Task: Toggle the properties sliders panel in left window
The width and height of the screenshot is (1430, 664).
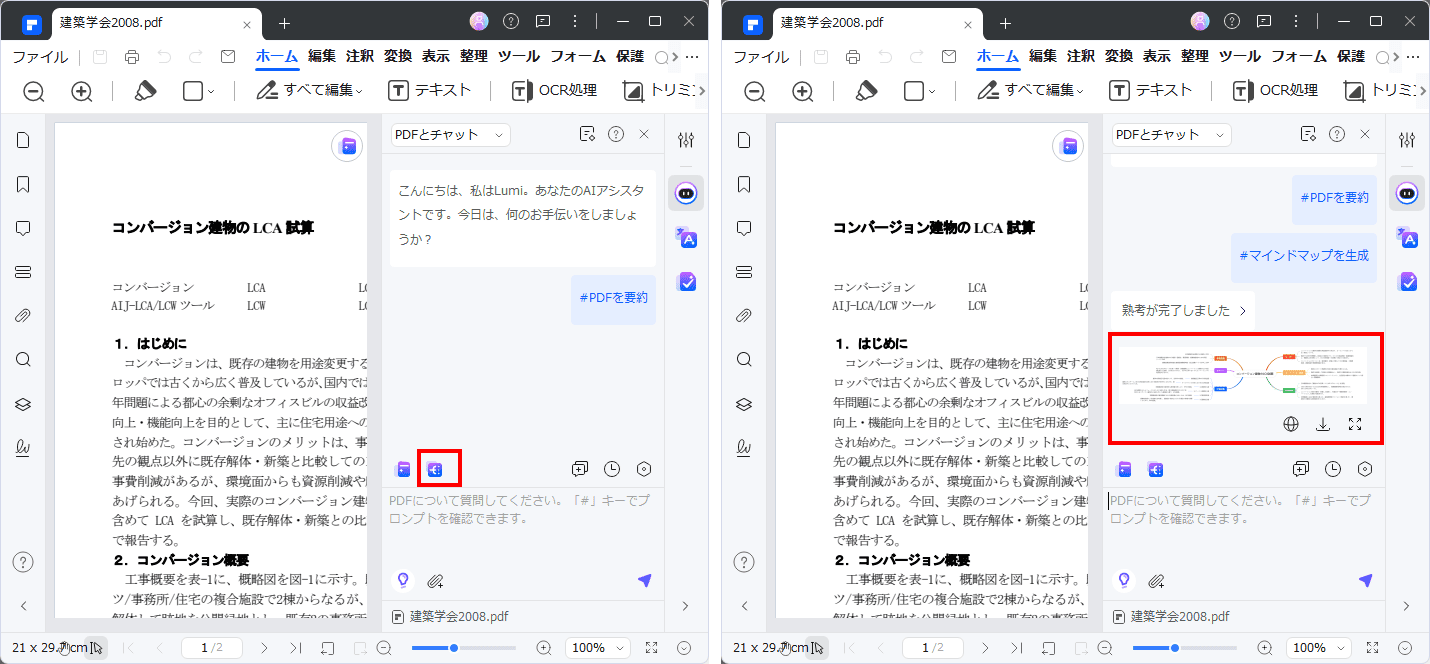Action: coord(686,140)
